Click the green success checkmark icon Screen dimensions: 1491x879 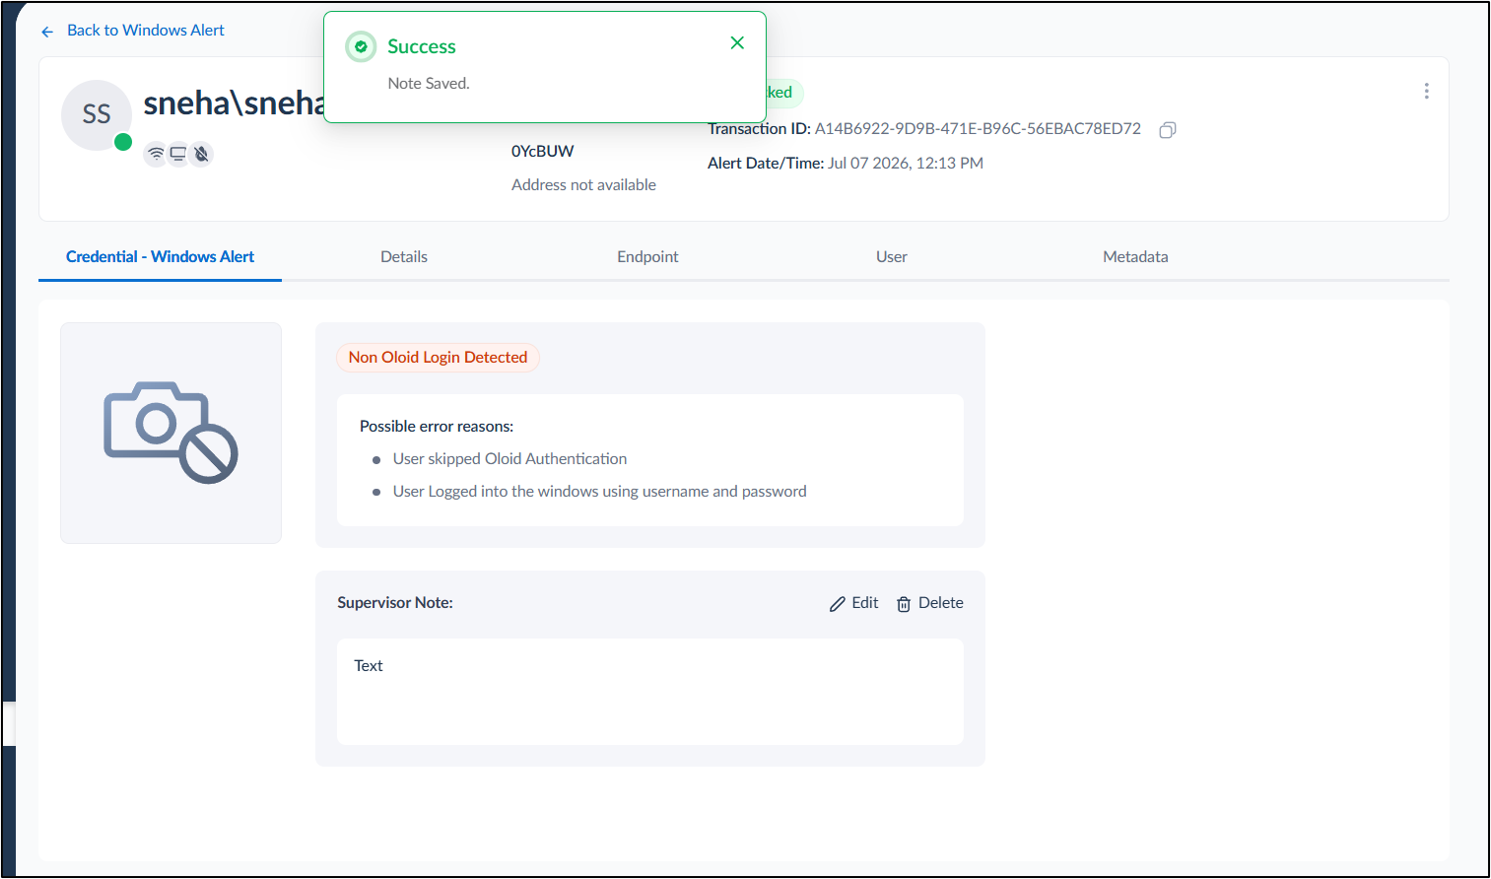pos(361,47)
